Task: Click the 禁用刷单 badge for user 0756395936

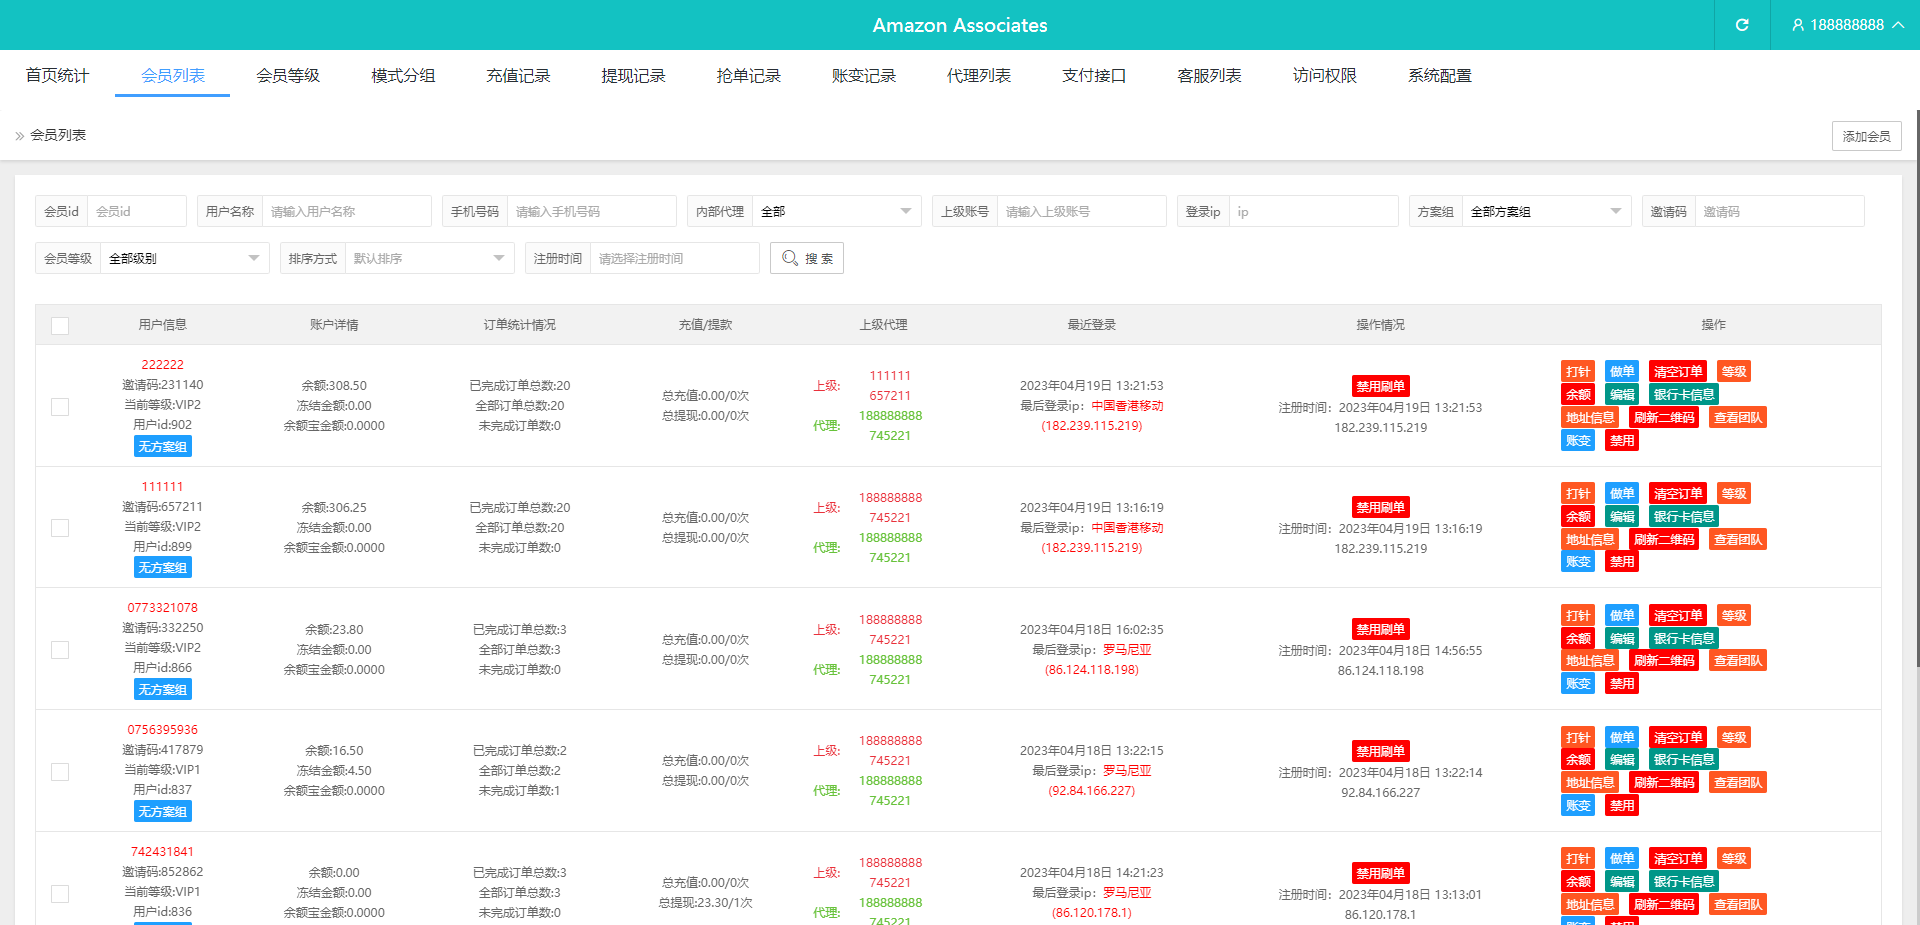Action: pos(1380,751)
